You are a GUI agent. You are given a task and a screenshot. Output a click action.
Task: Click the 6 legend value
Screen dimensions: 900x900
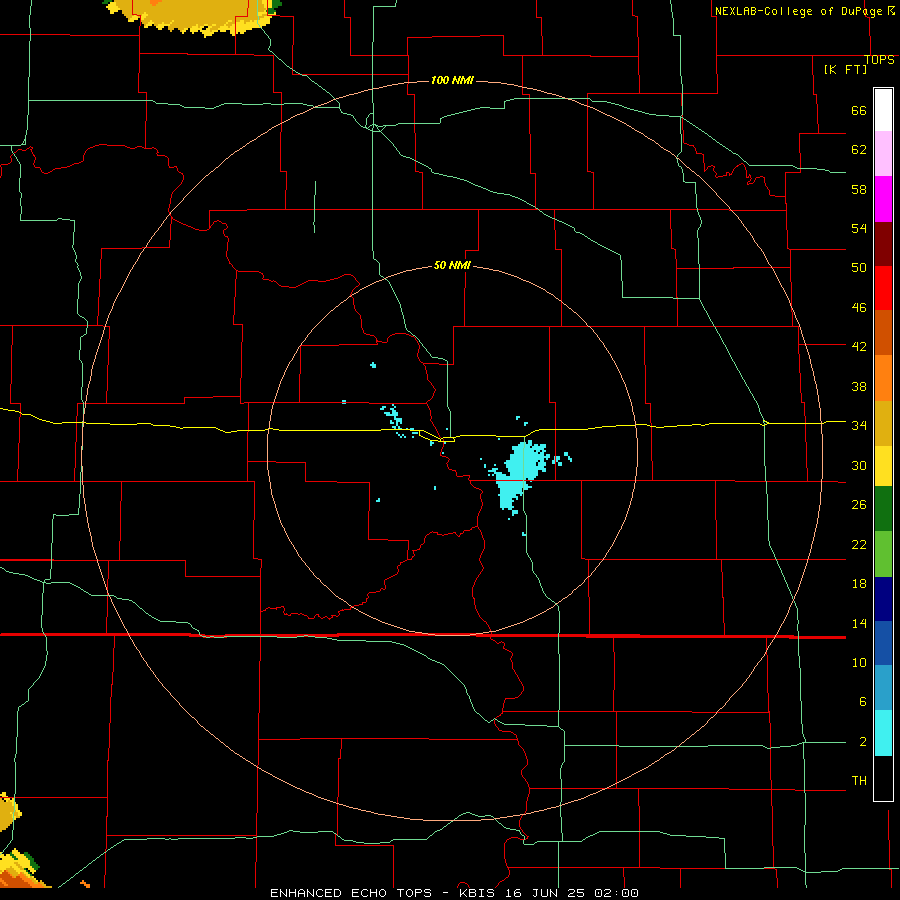(x=862, y=701)
